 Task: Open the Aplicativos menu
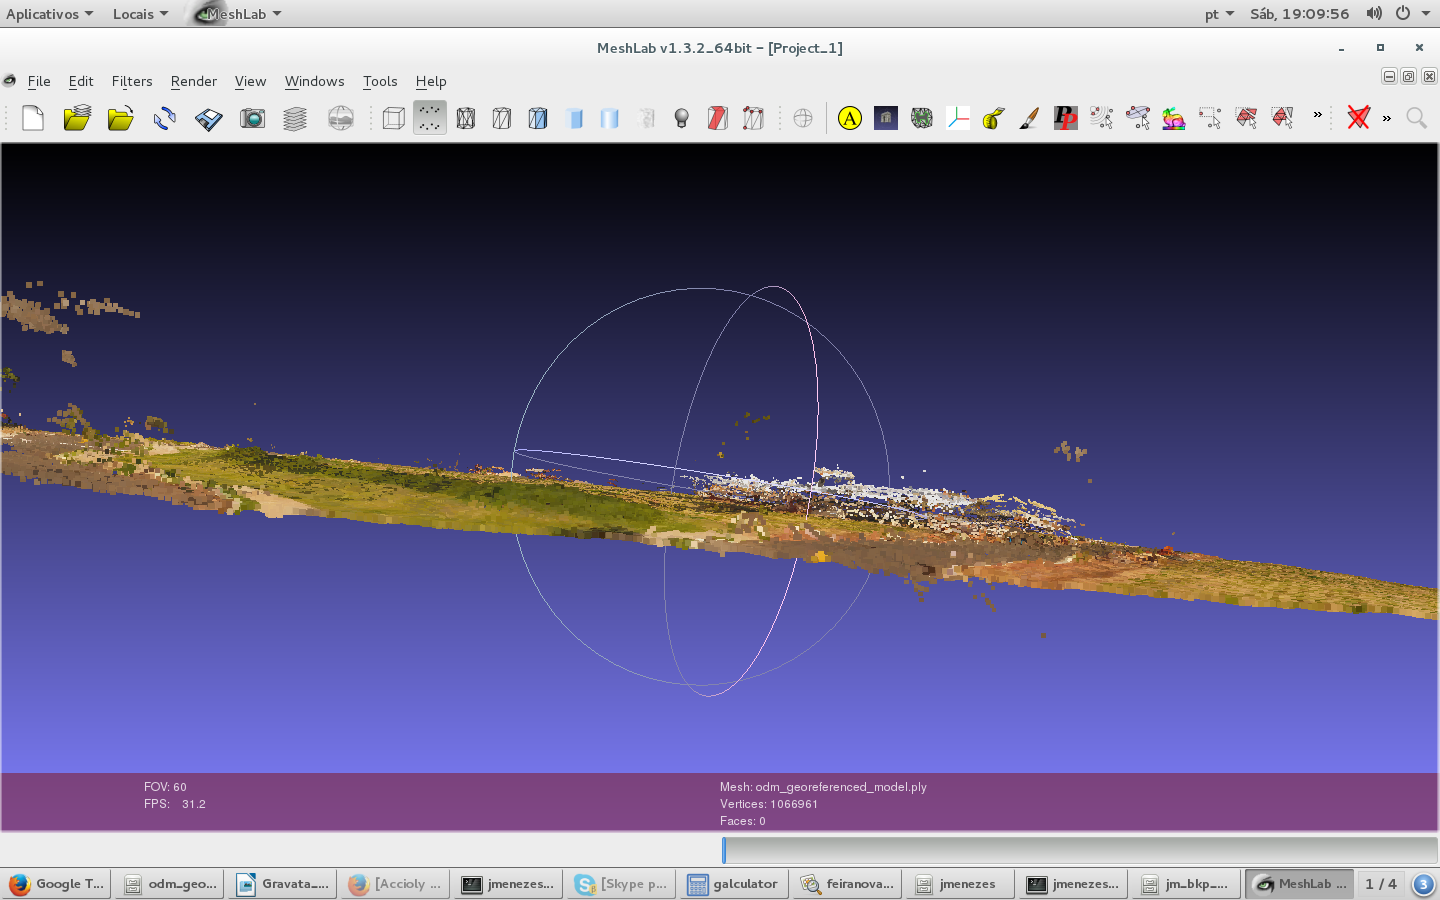click(42, 13)
